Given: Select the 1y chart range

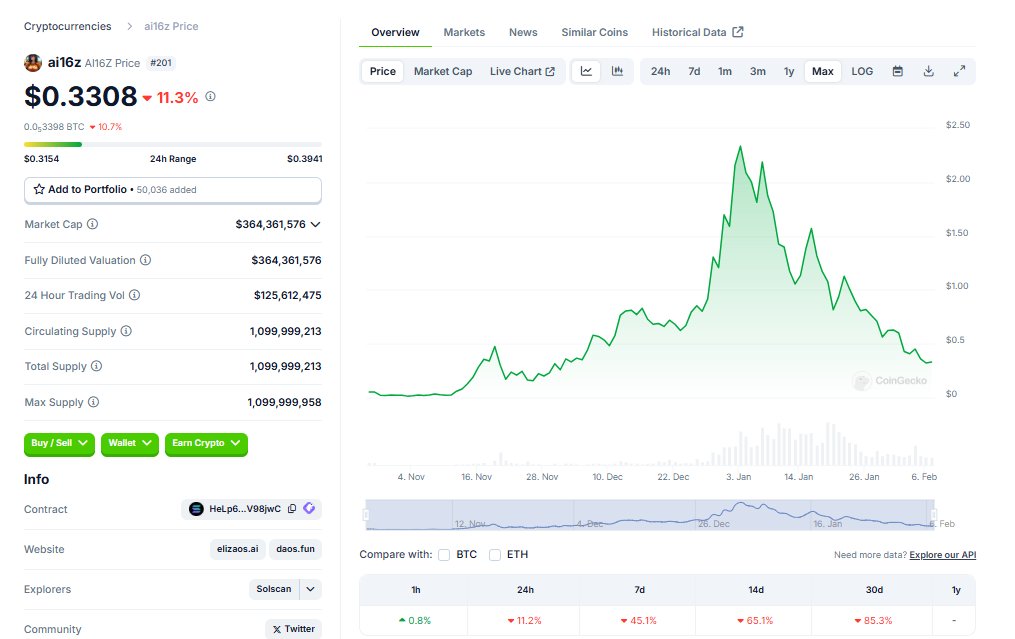Looking at the screenshot, I should (789, 71).
